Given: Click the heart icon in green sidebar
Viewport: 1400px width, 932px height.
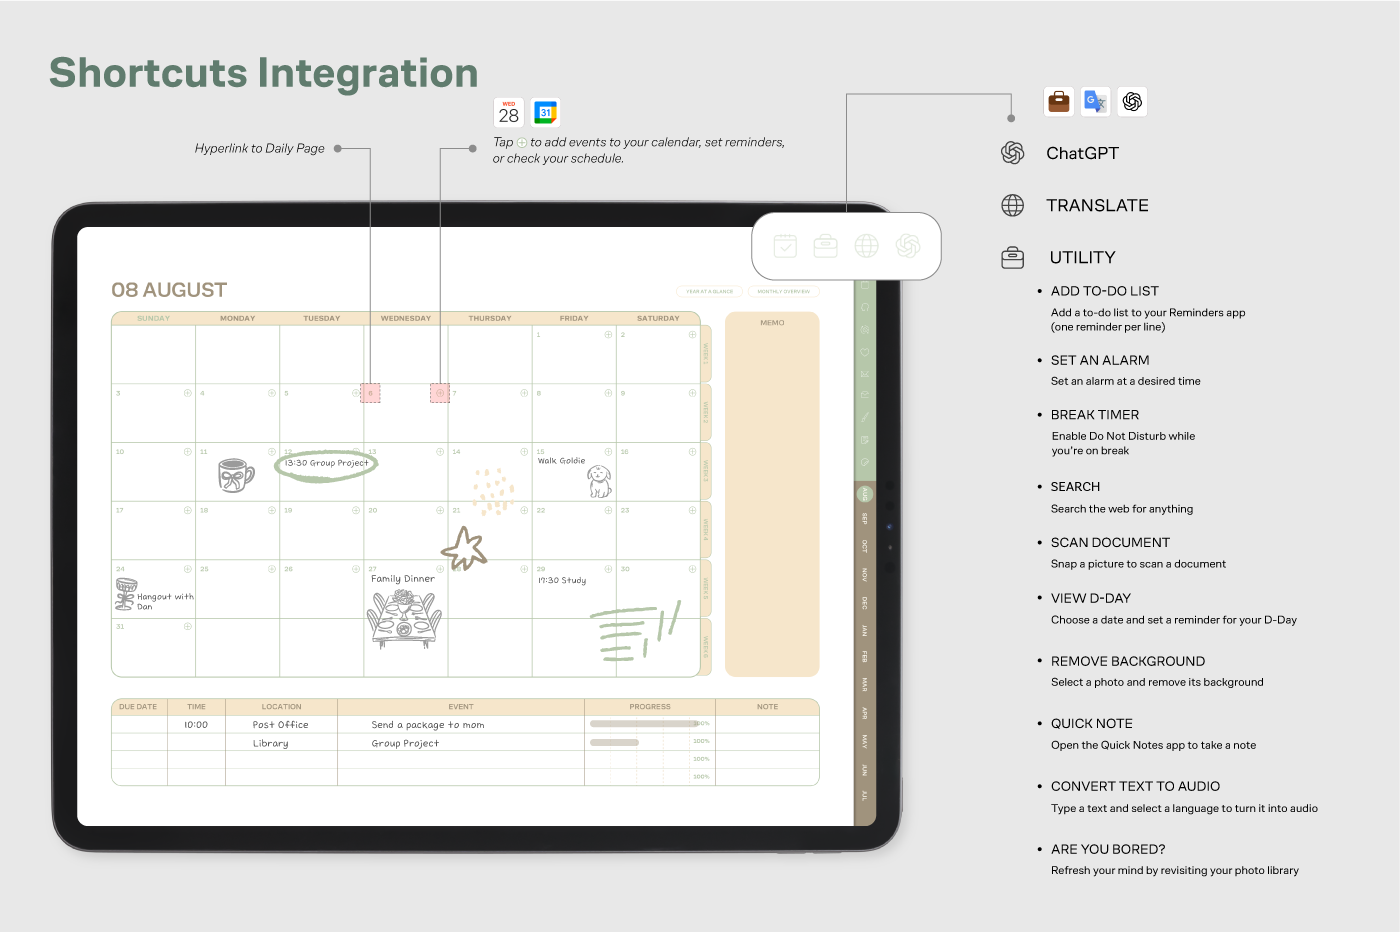Looking at the screenshot, I should [x=865, y=352].
